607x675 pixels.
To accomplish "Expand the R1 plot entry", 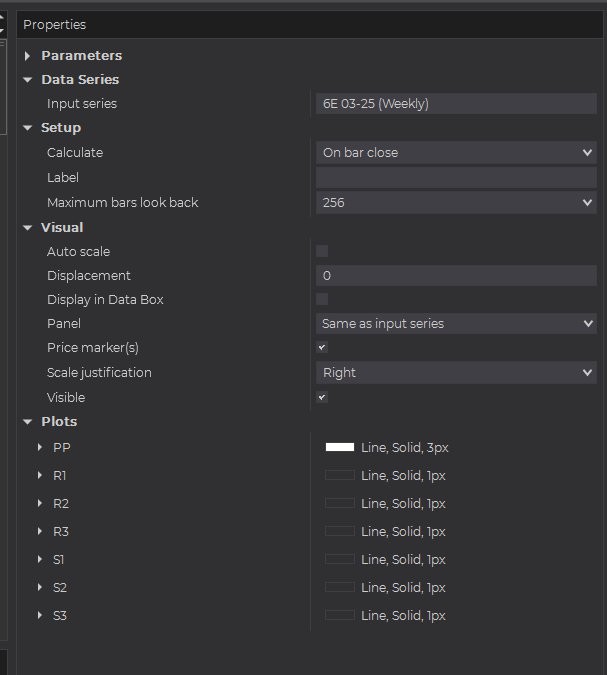I will tap(40, 475).
